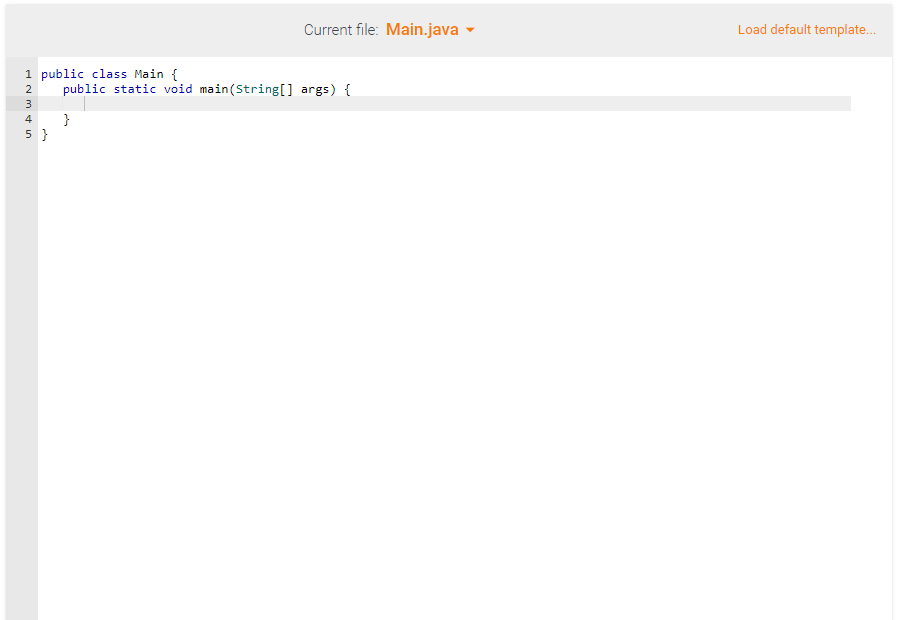Click the closing brace on line 5
Screen dimensions: 898x620
pyautogui.click(x=45, y=133)
